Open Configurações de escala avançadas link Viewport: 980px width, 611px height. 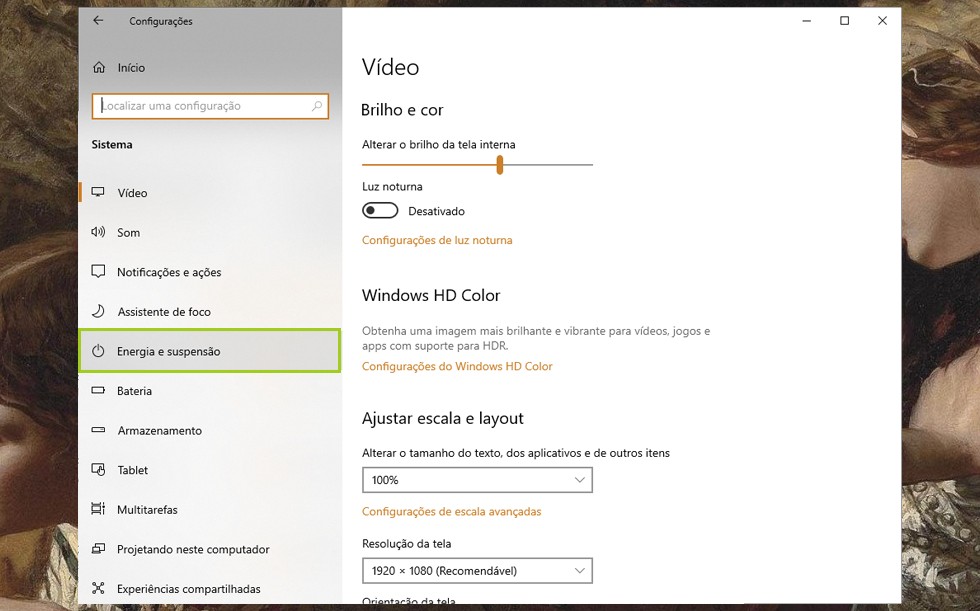(x=451, y=511)
